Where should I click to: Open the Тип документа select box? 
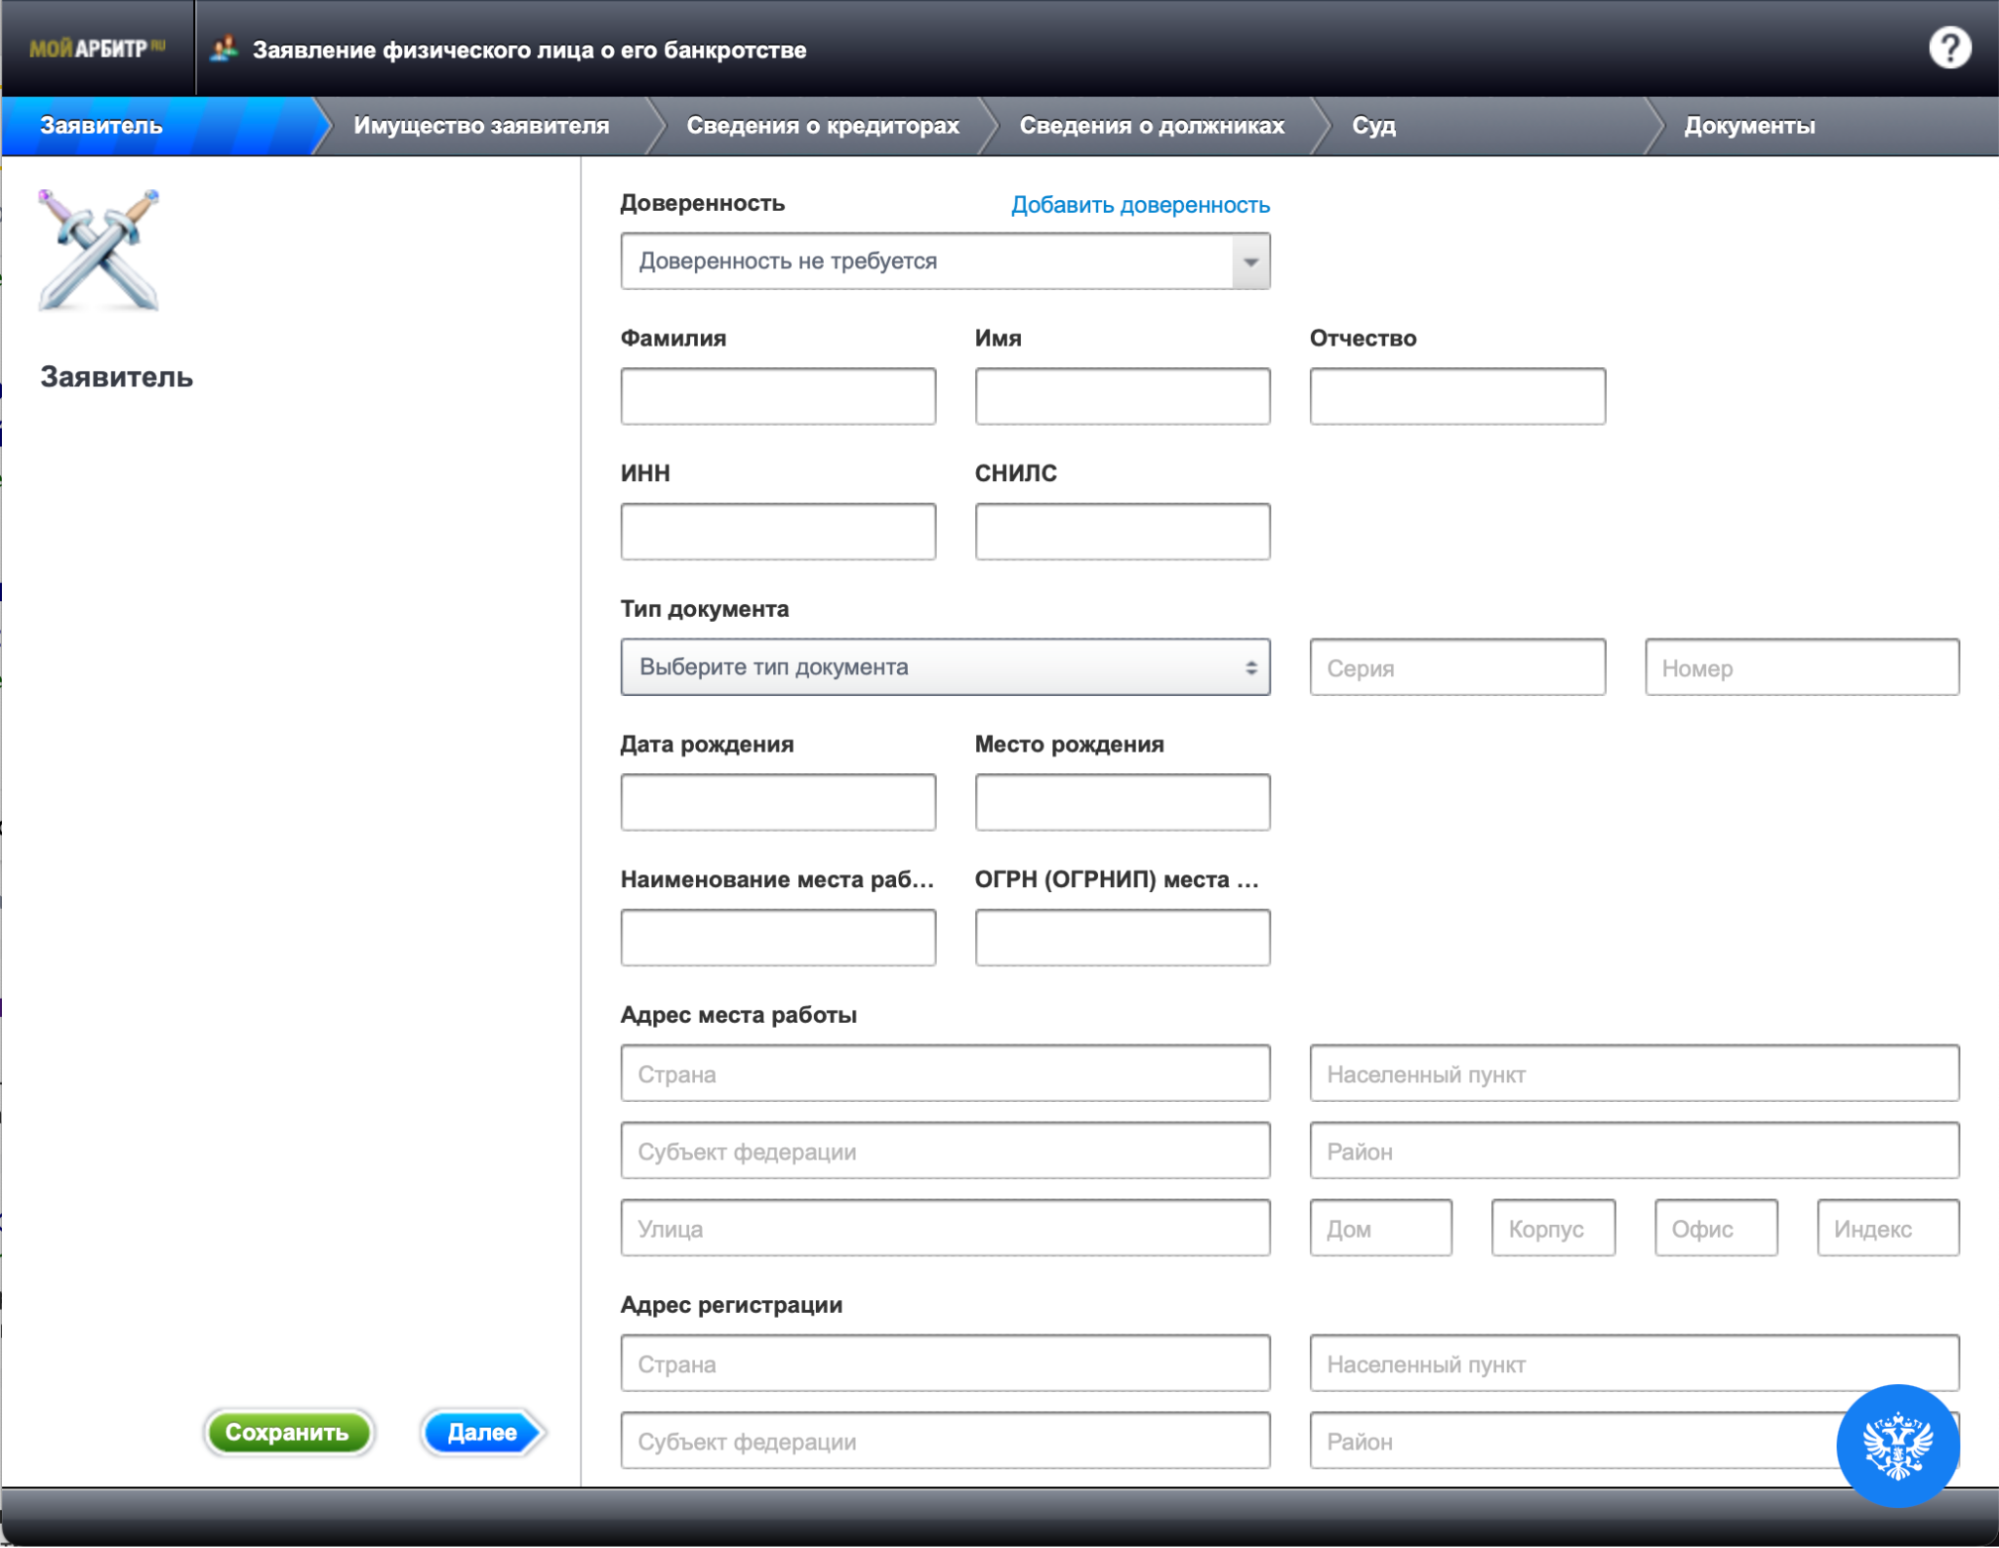click(x=944, y=667)
